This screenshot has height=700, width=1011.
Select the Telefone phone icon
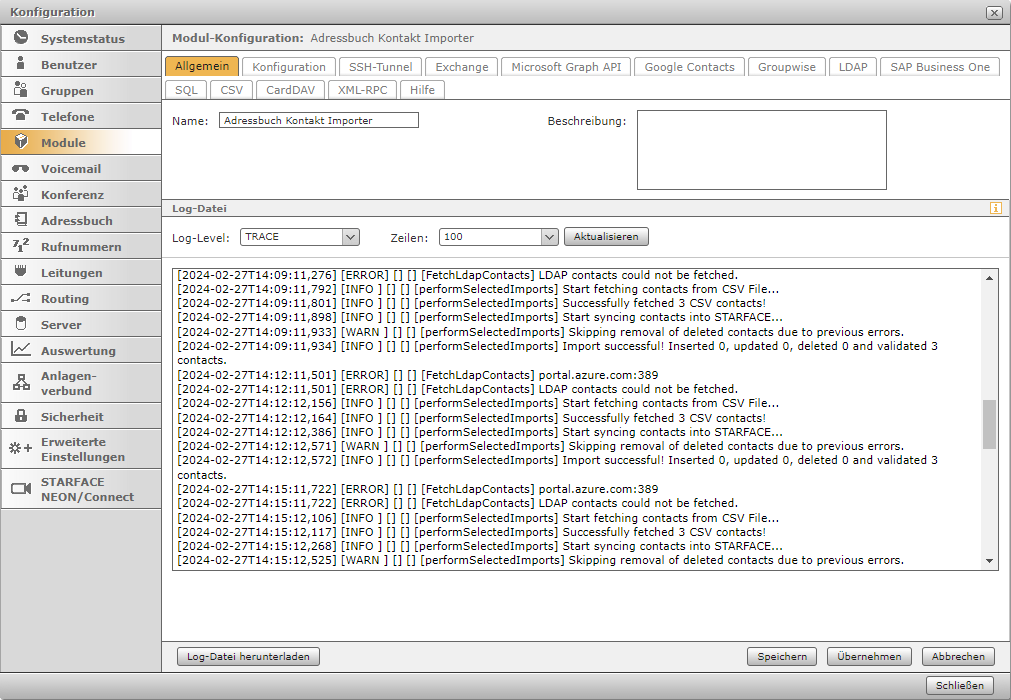click(21, 116)
